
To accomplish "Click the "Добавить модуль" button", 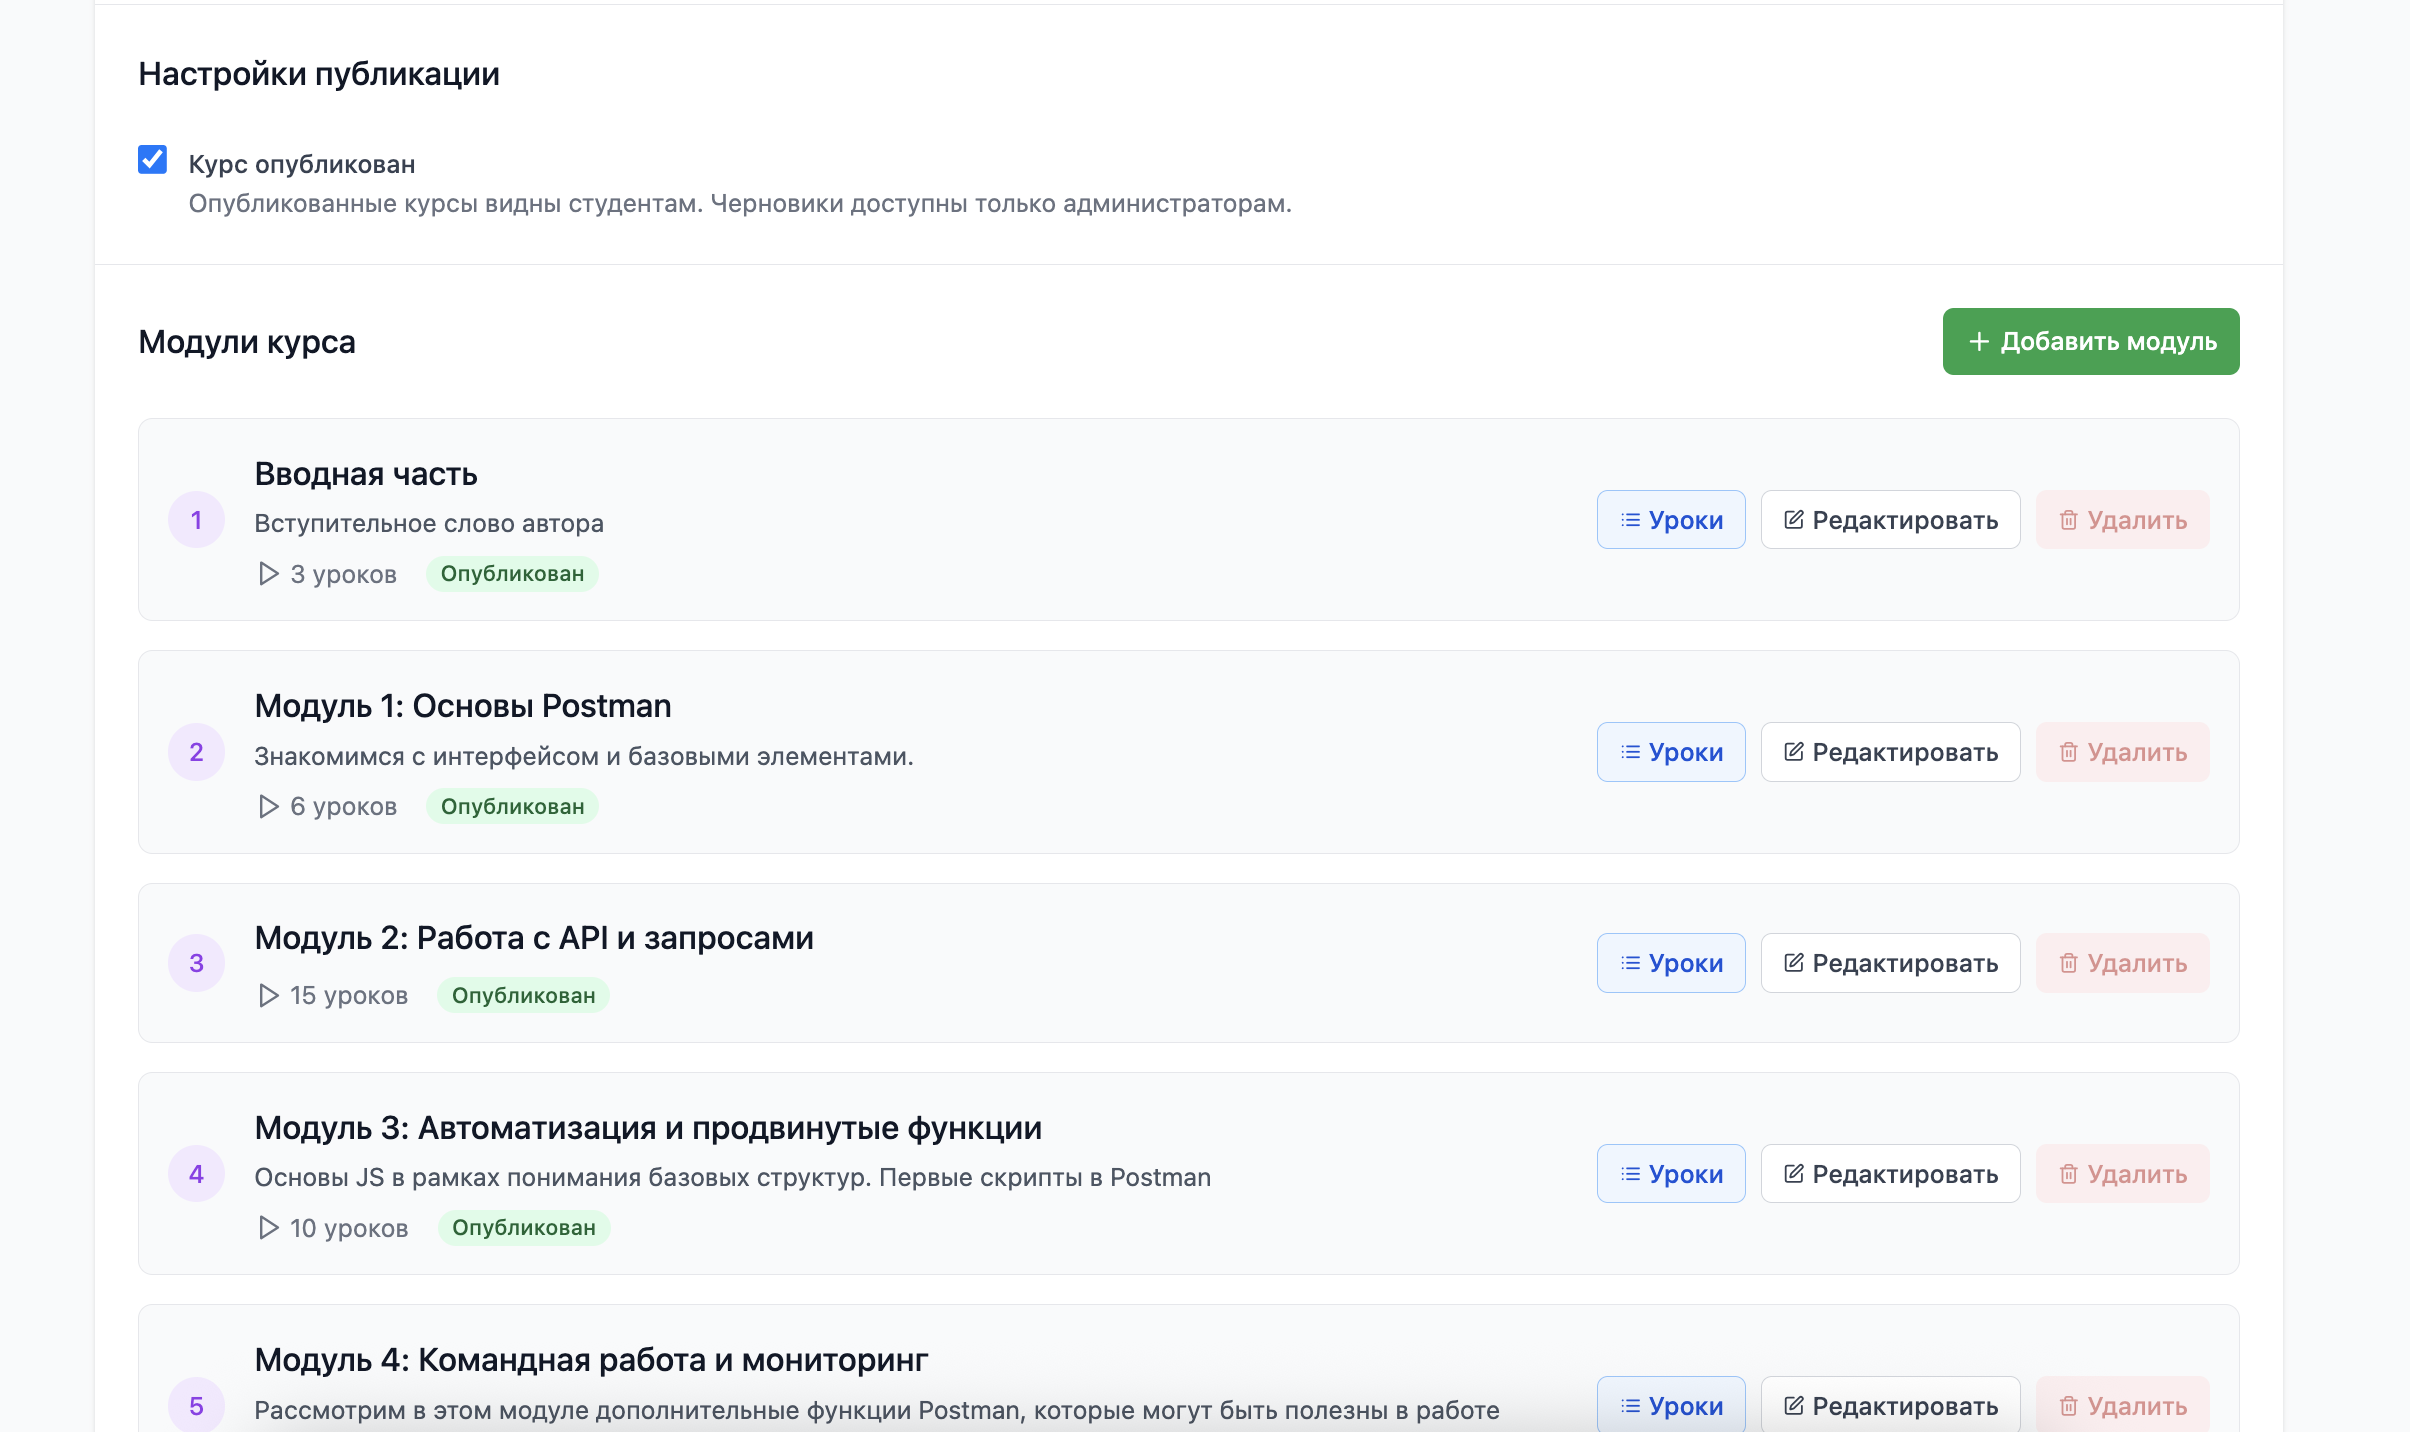I will (2090, 341).
